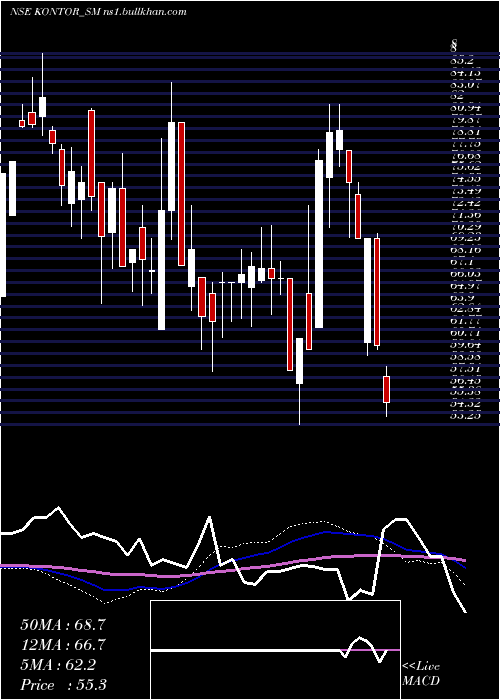This screenshot has width=500, height=700.
Task: Click the '<<Live MACD' label
Action: point(421,673)
